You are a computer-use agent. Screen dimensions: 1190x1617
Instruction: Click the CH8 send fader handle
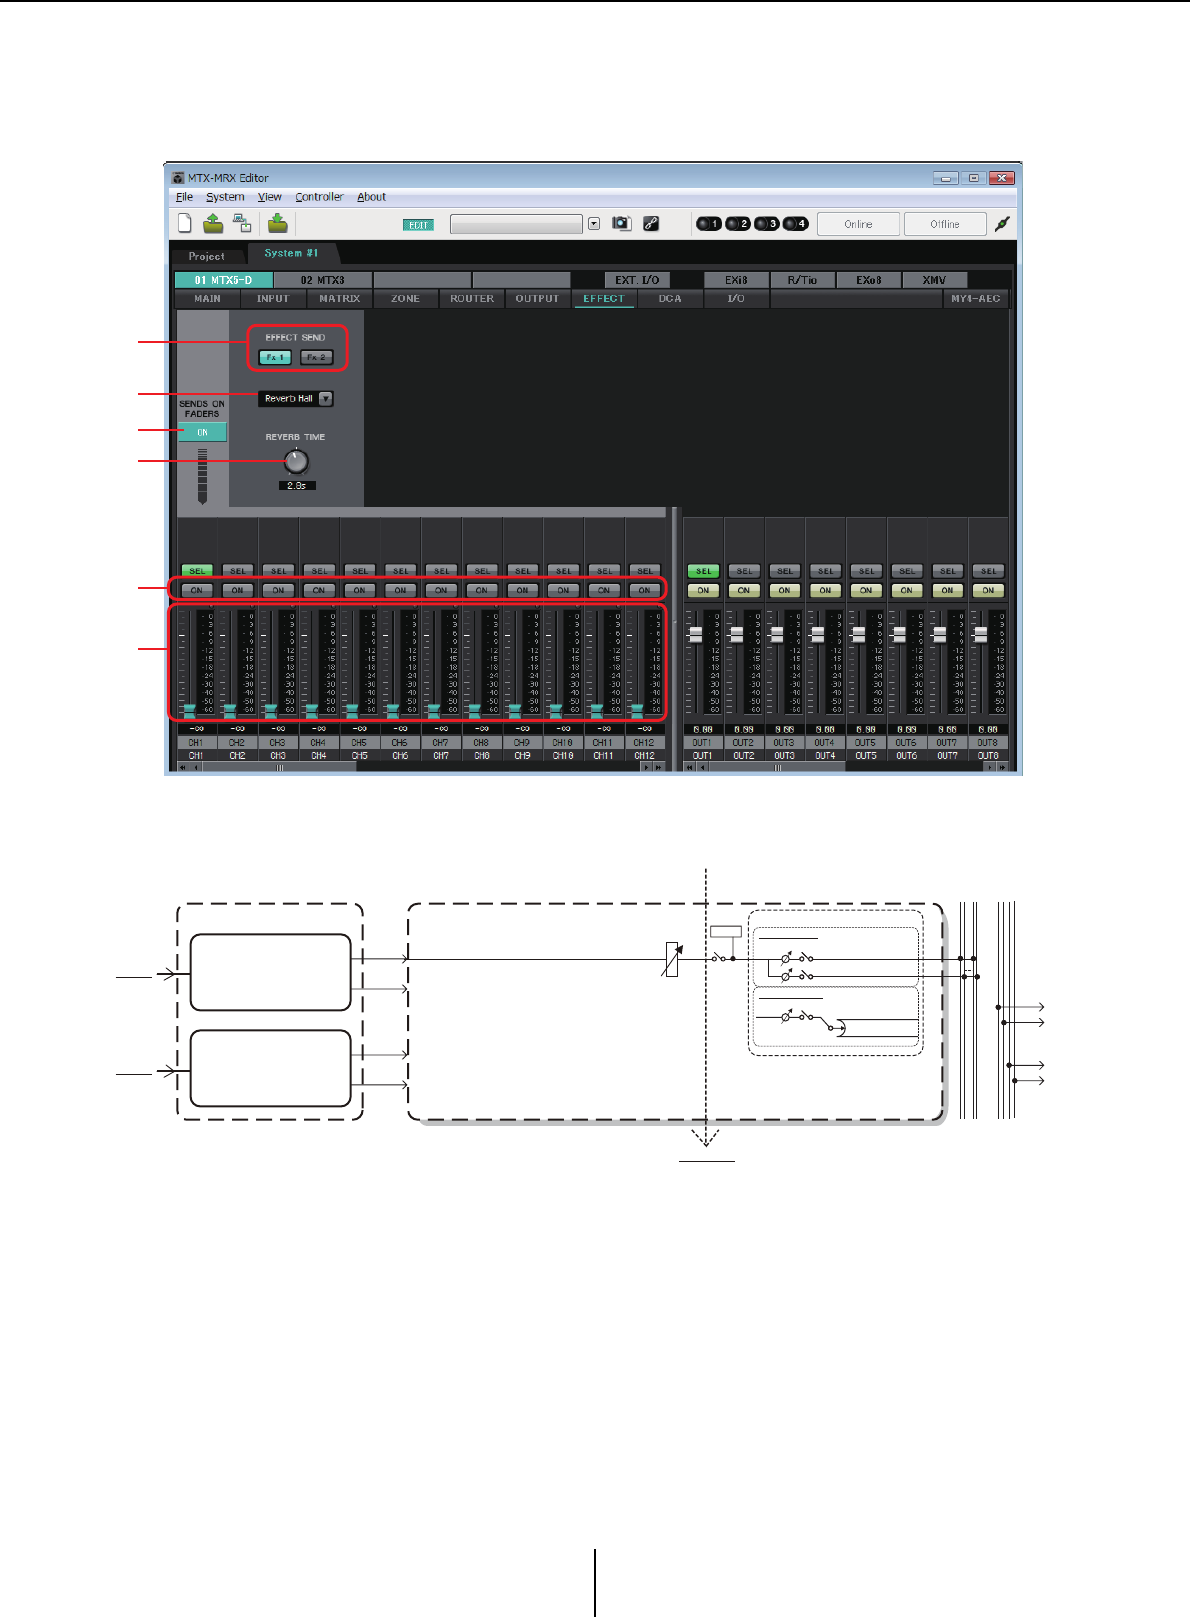click(474, 711)
